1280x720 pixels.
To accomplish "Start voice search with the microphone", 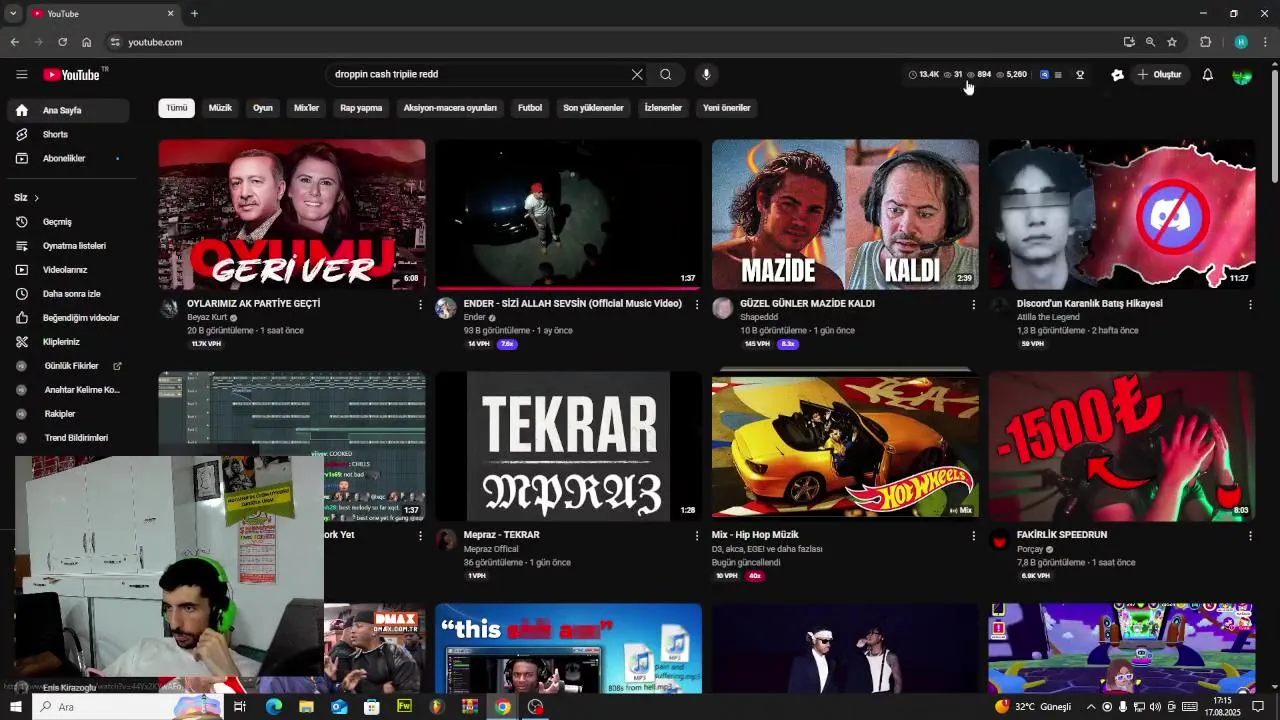I will [x=706, y=74].
